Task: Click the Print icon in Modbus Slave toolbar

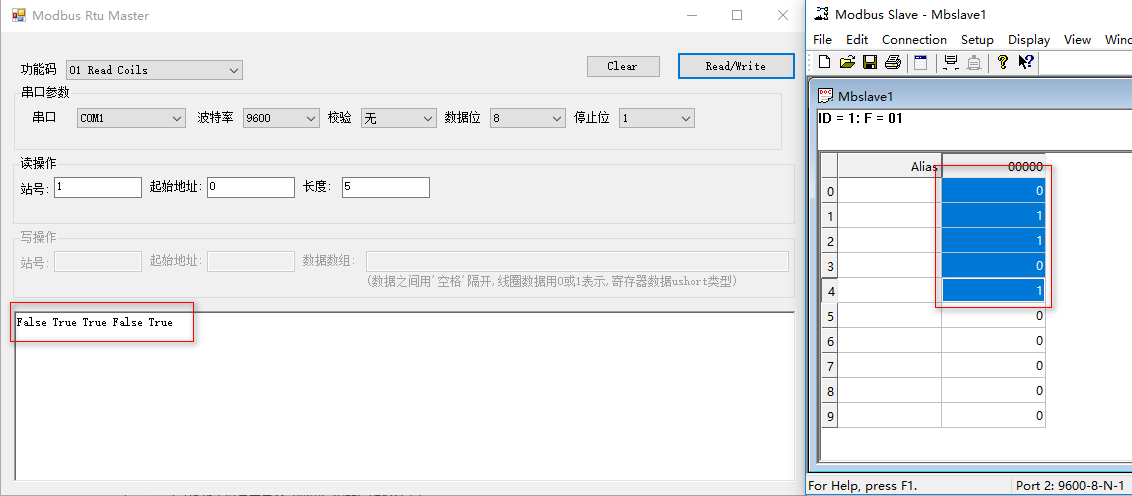Action: [893, 62]
